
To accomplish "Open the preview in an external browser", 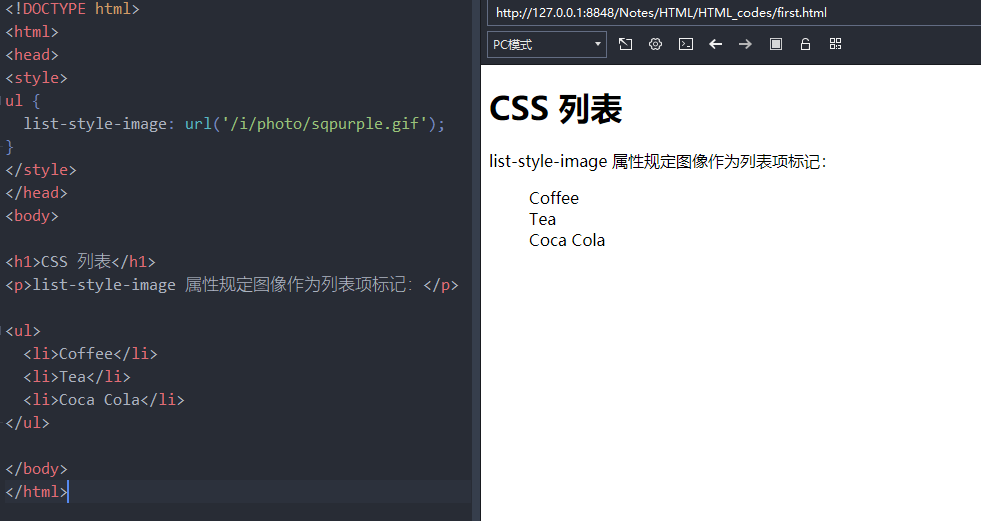I will 625,44.
